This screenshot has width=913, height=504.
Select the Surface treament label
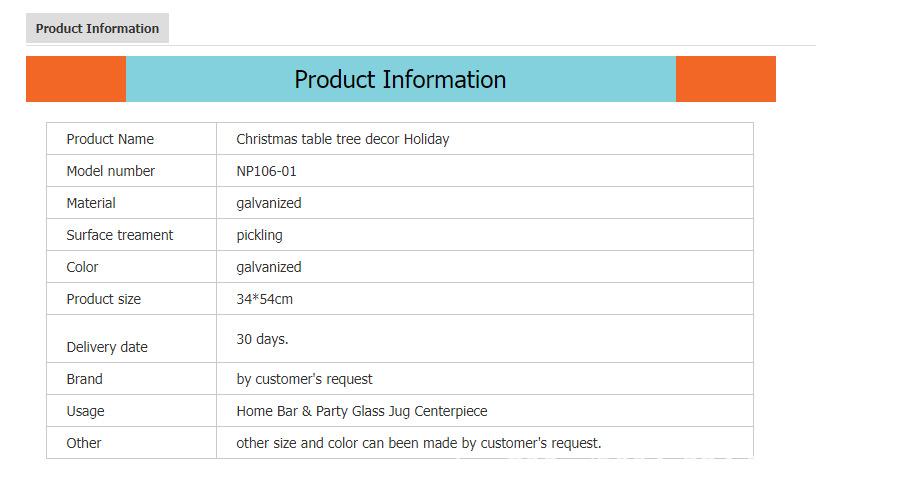click(x=120, y=235)
